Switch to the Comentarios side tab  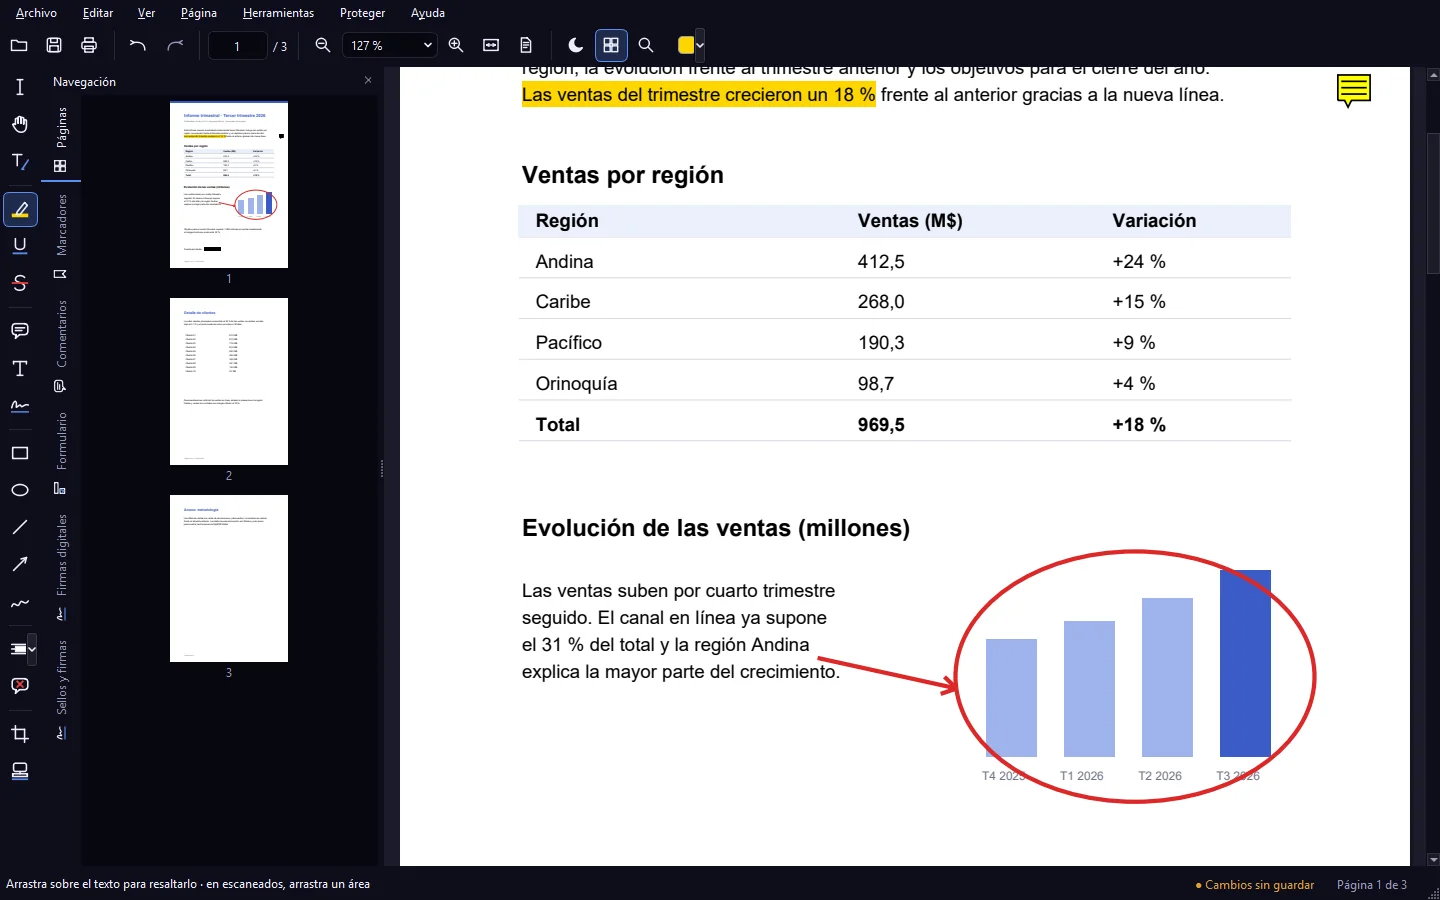[x=61, y=345]
